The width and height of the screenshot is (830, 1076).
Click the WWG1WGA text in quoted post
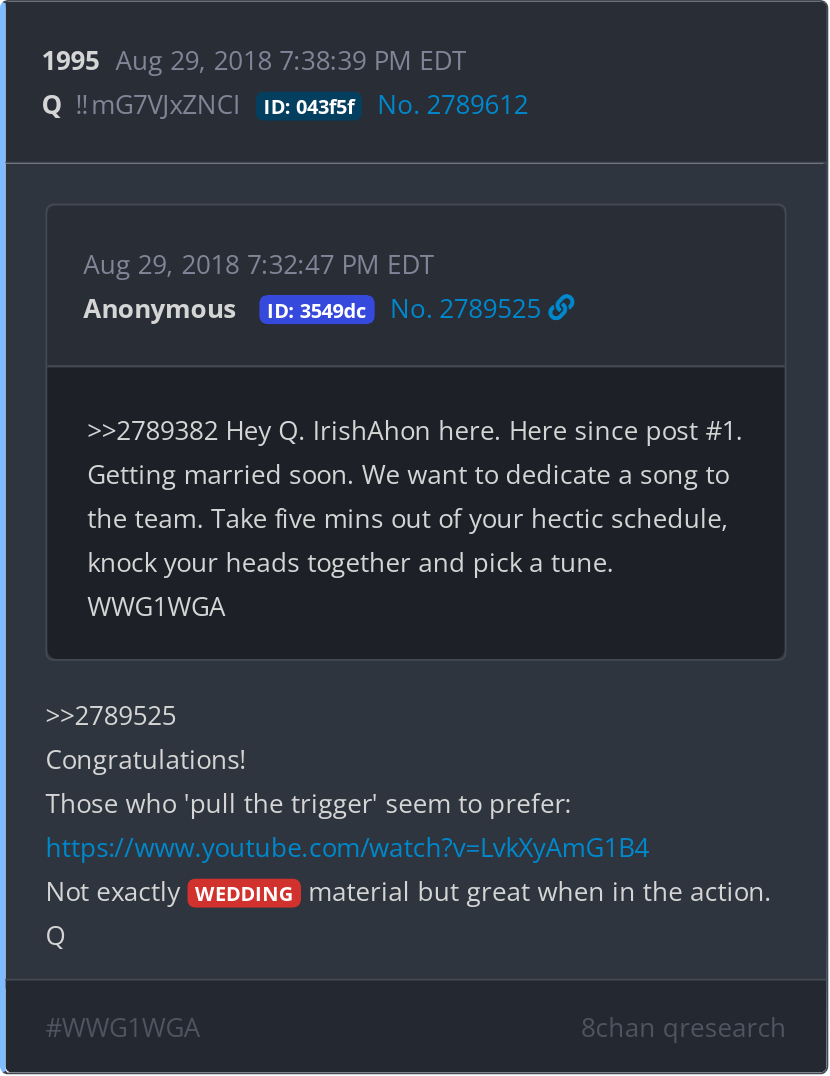click(156, 607)
